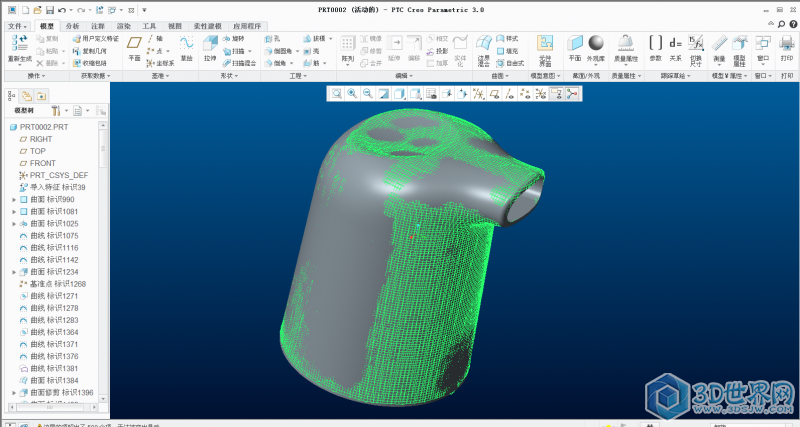Toggle plane display in graphics toolbar
The width and height of the screenshot is (800, 427).
(494, 93)
